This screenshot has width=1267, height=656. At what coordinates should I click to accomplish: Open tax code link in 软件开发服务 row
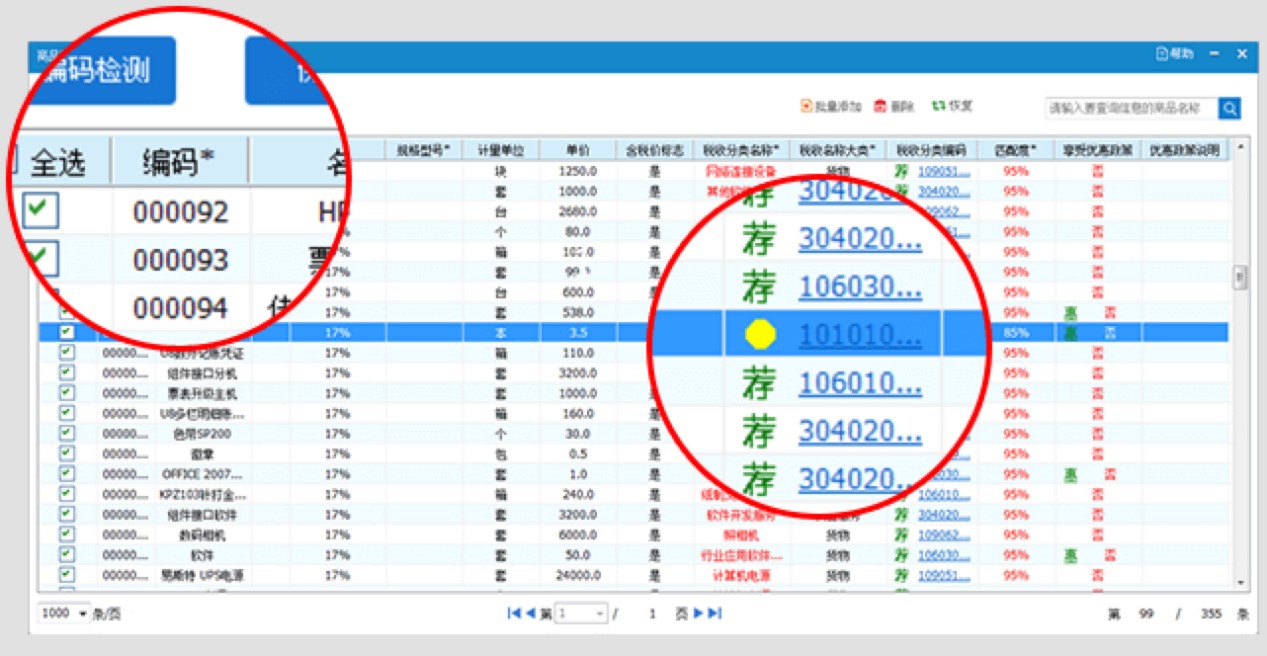click(944, 515)
